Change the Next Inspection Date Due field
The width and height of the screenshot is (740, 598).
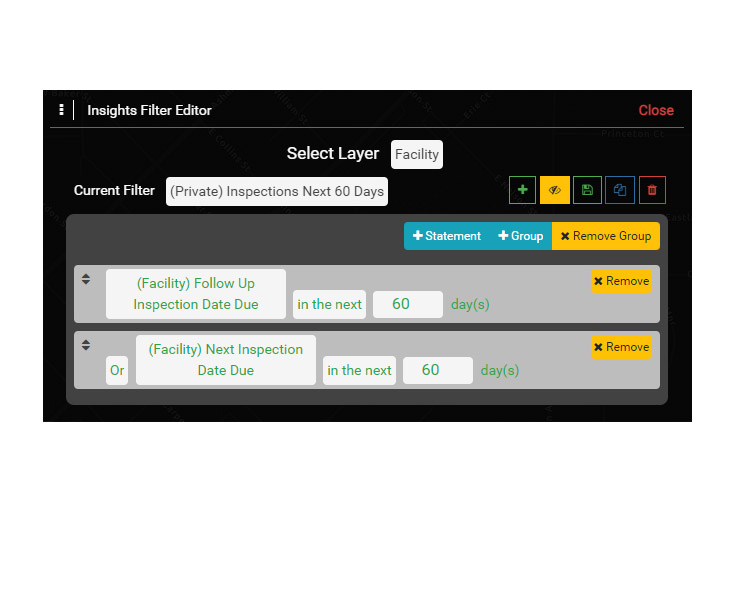coord(225,360)
